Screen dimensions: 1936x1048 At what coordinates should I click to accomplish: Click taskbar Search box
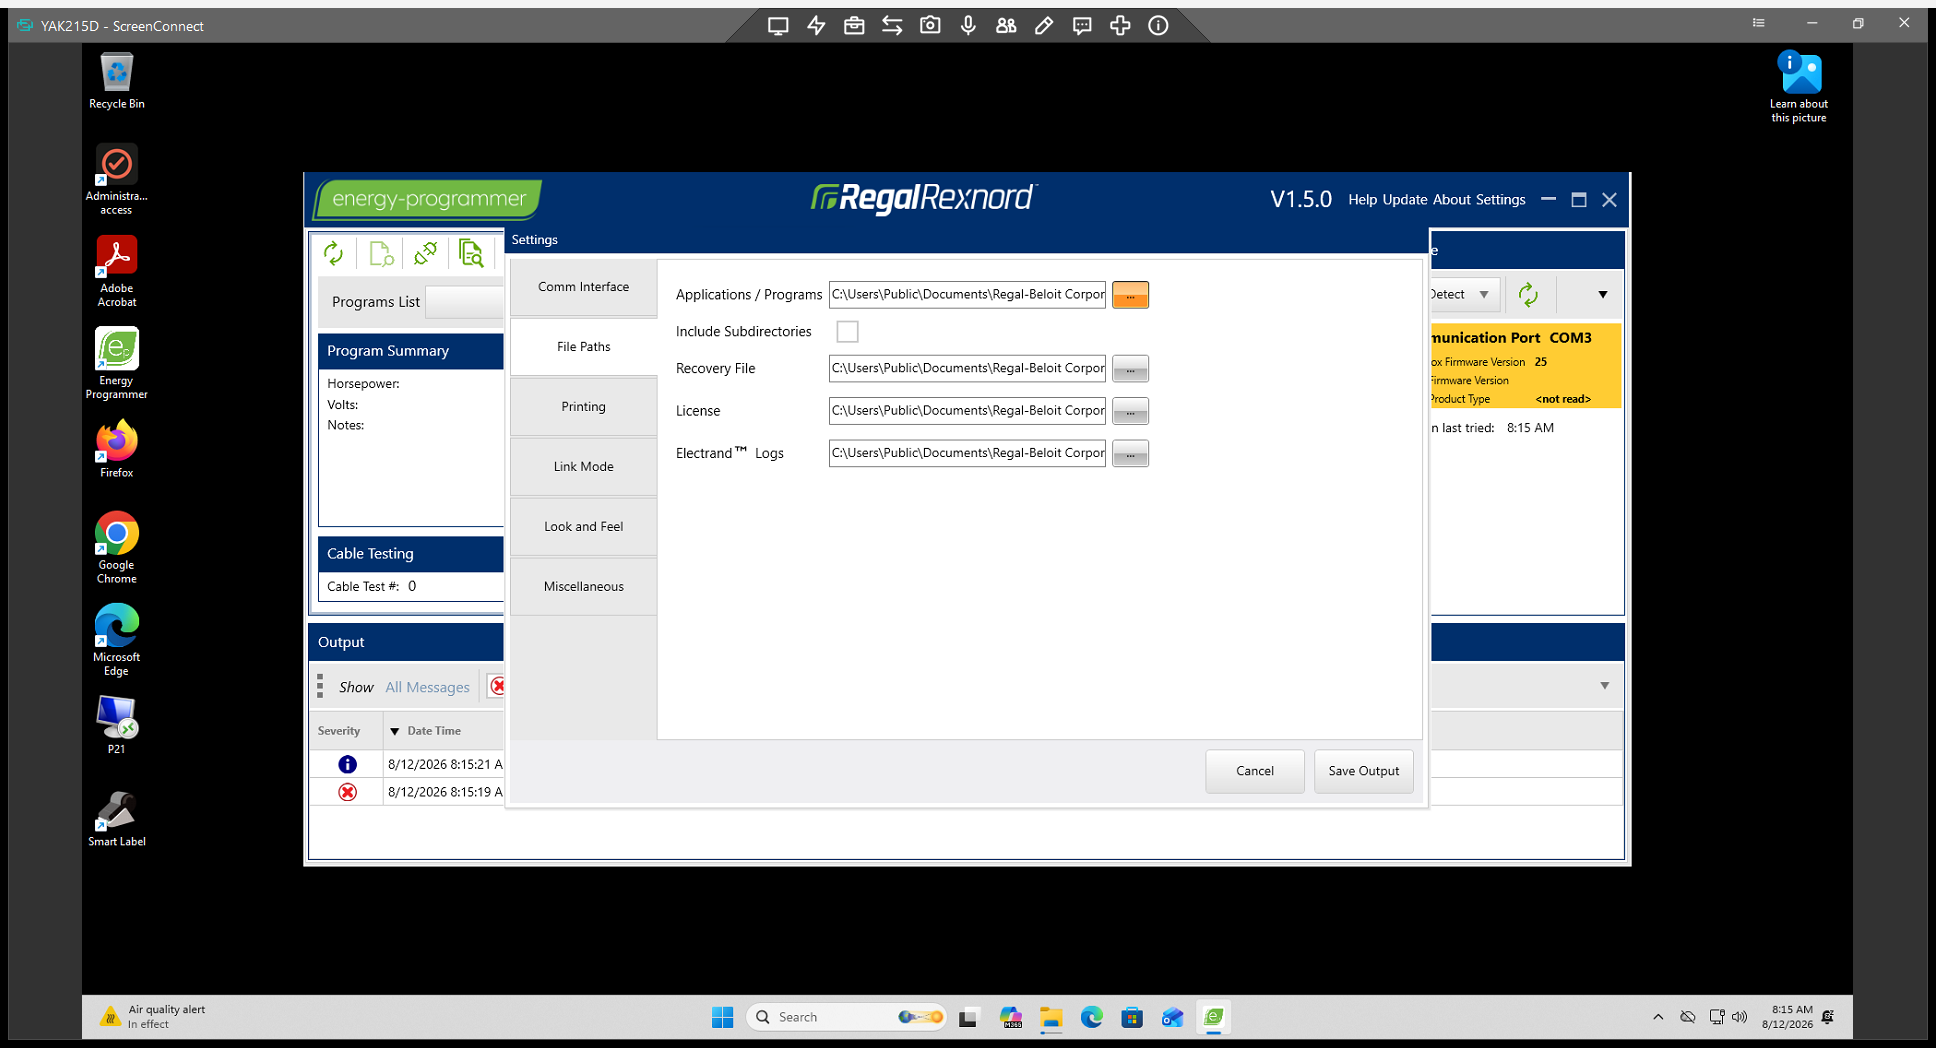[x=846, y=1017]
